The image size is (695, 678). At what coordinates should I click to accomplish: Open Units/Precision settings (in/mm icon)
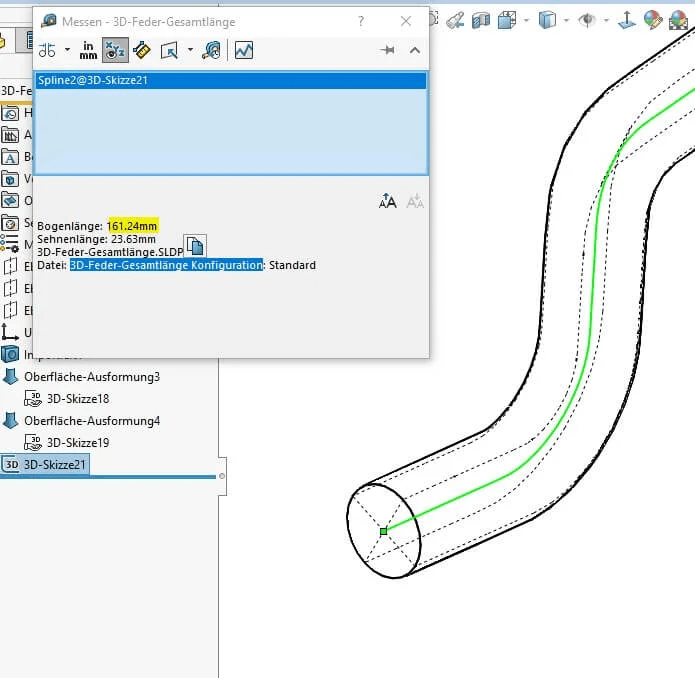(x=89, y=50)
